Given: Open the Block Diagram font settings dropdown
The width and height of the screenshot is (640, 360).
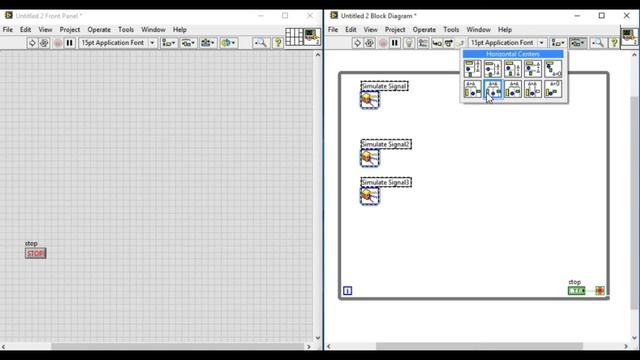Looking at the screenshot, I should point(507,43).
